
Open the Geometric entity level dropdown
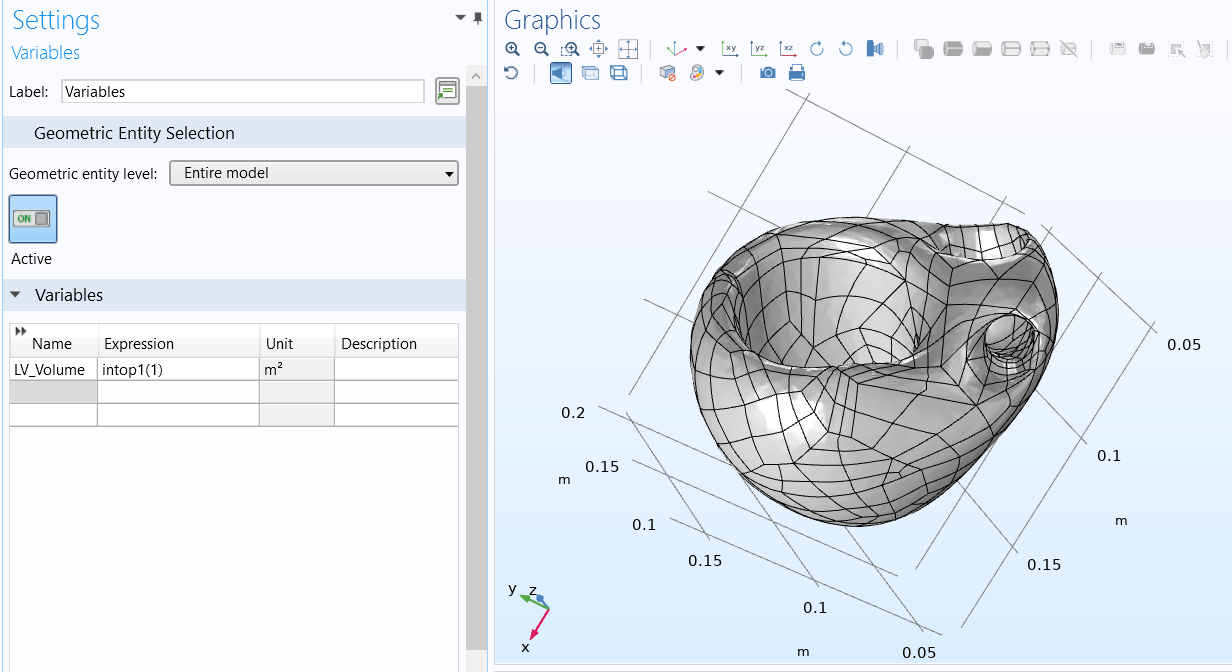313,173
